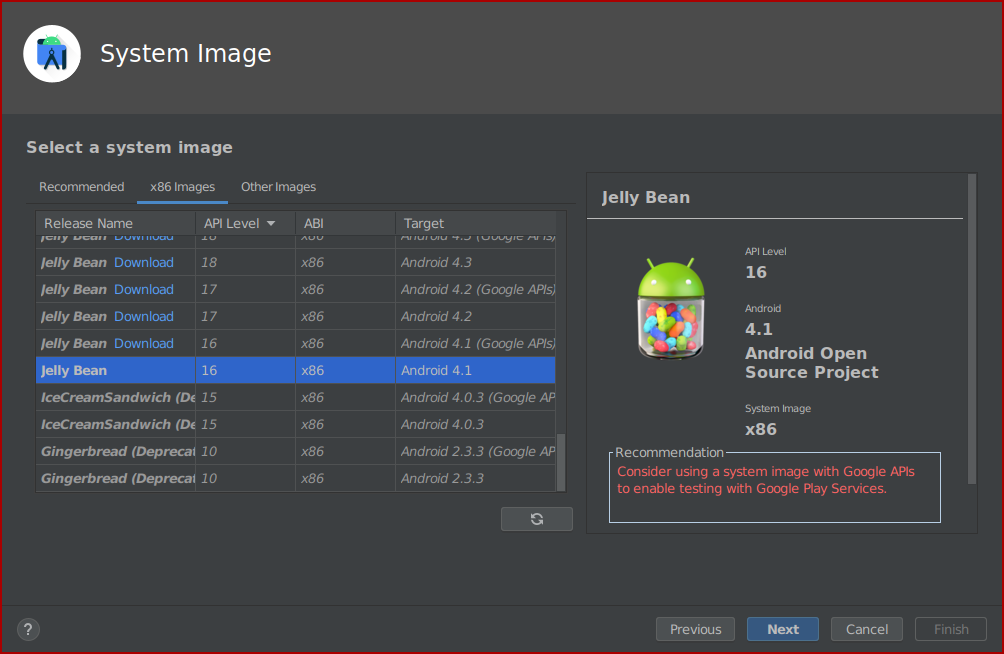This screenshot has width=1004, height=654.
Task: Cancel the system image dialog
Action: (866, 630)
